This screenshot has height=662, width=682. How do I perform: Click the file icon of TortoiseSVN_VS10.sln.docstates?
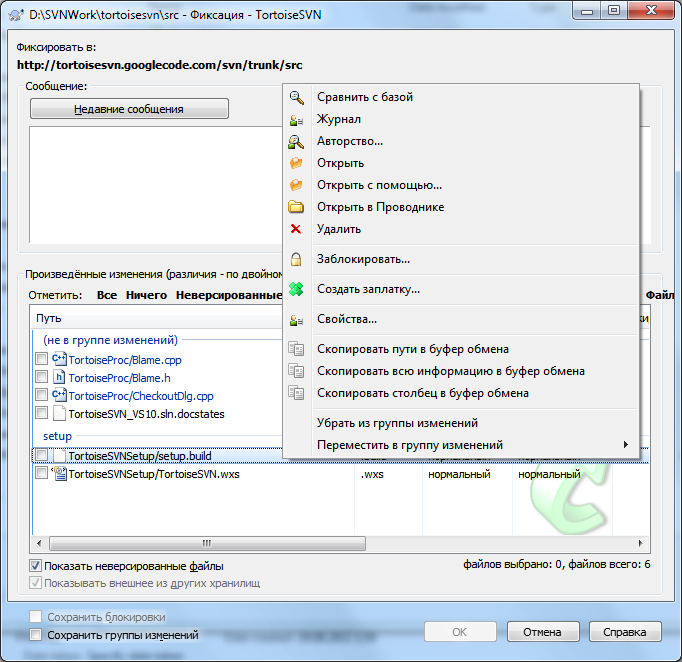coord(59,413)
